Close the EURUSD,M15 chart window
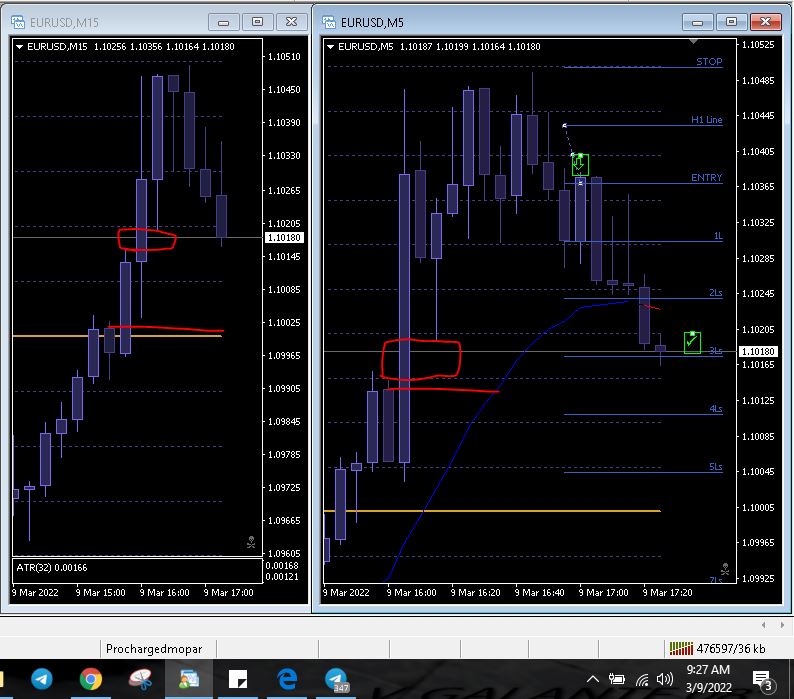This screenshot has width=794, height=699. point(291,22)
